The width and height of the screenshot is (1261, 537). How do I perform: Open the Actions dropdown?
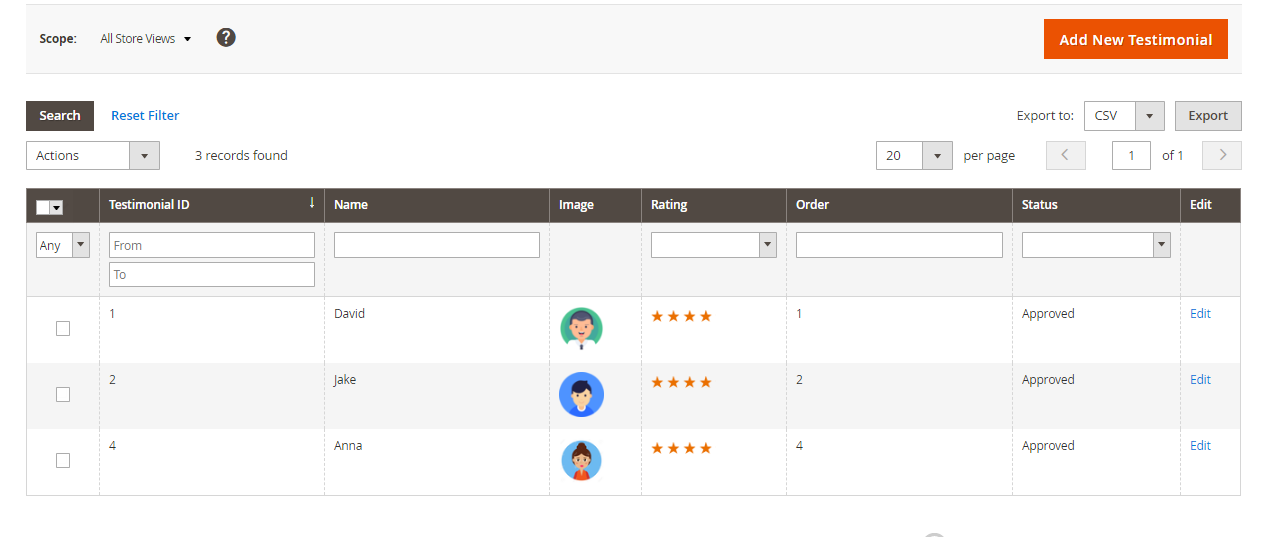tap(92, 155)
